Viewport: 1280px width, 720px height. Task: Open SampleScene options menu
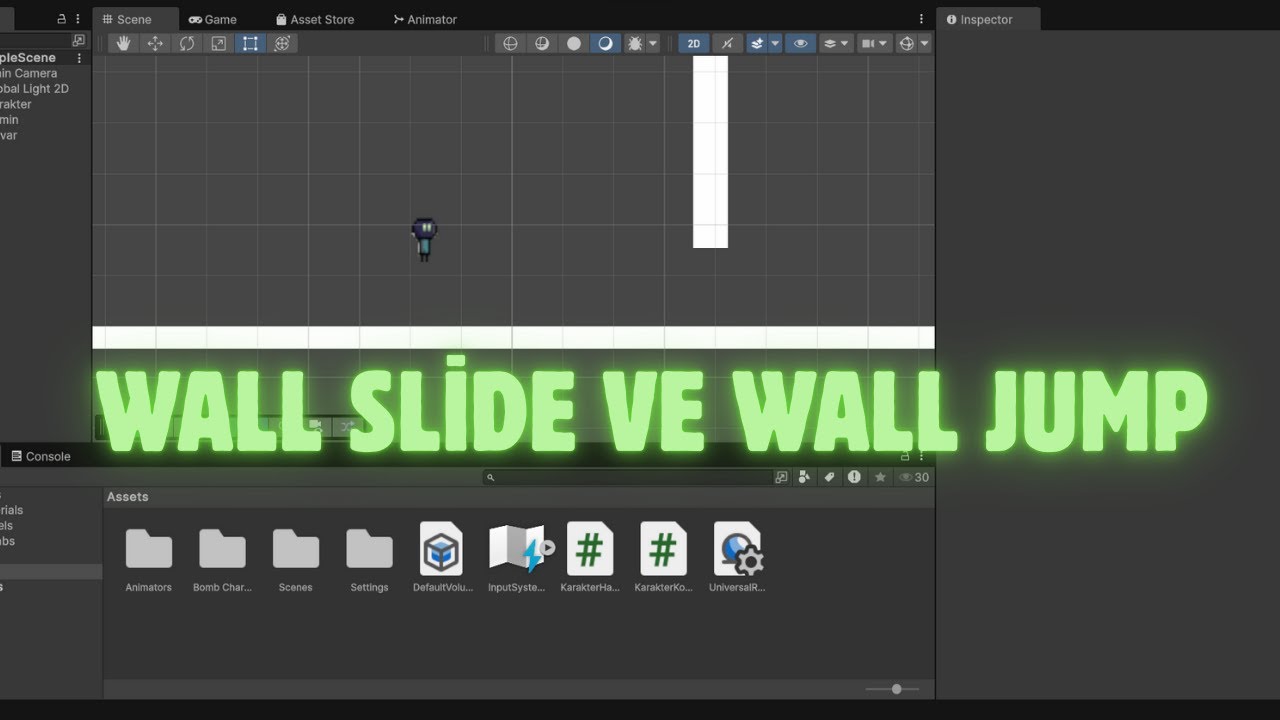pyautogui.click(x=79, y=58)
